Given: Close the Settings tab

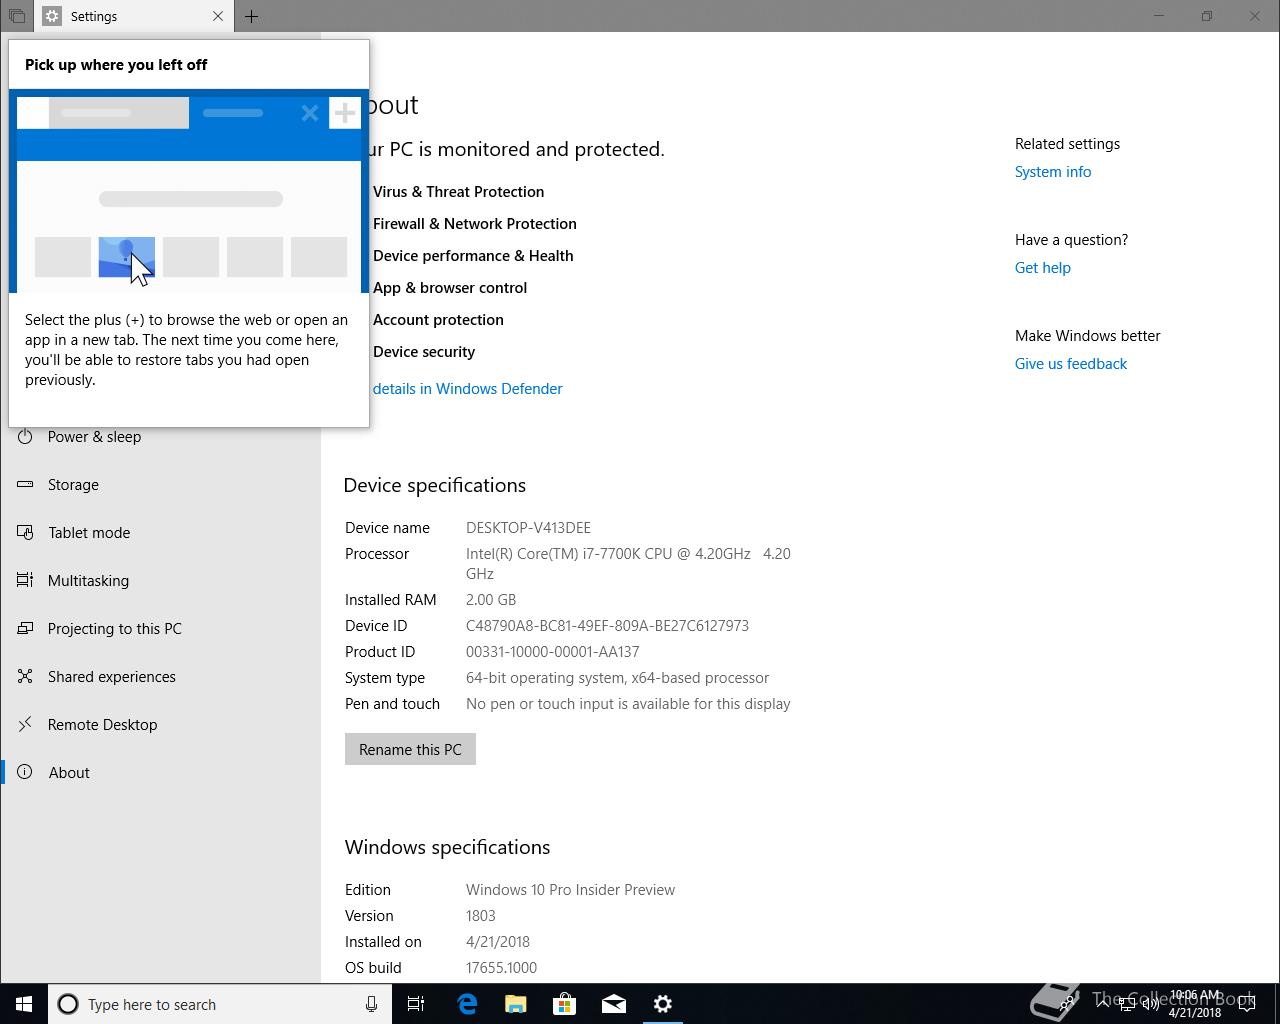Looking at the screenshot, I should (x=218, y=16).
